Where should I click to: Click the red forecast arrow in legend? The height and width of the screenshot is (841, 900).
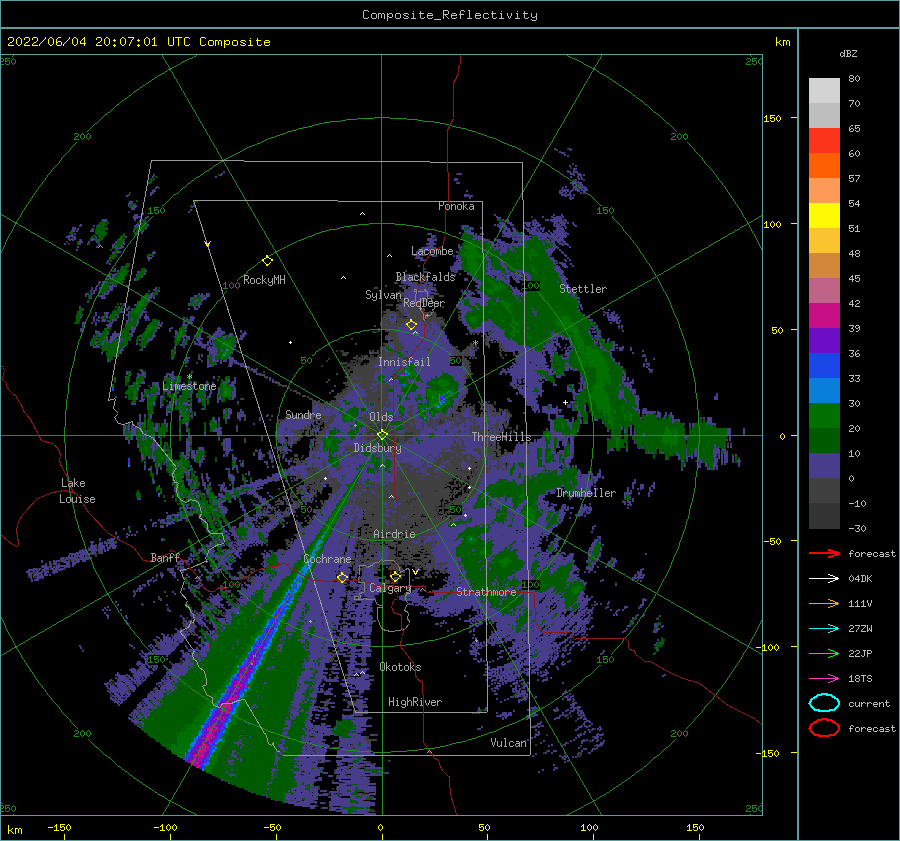coord(824,553)
